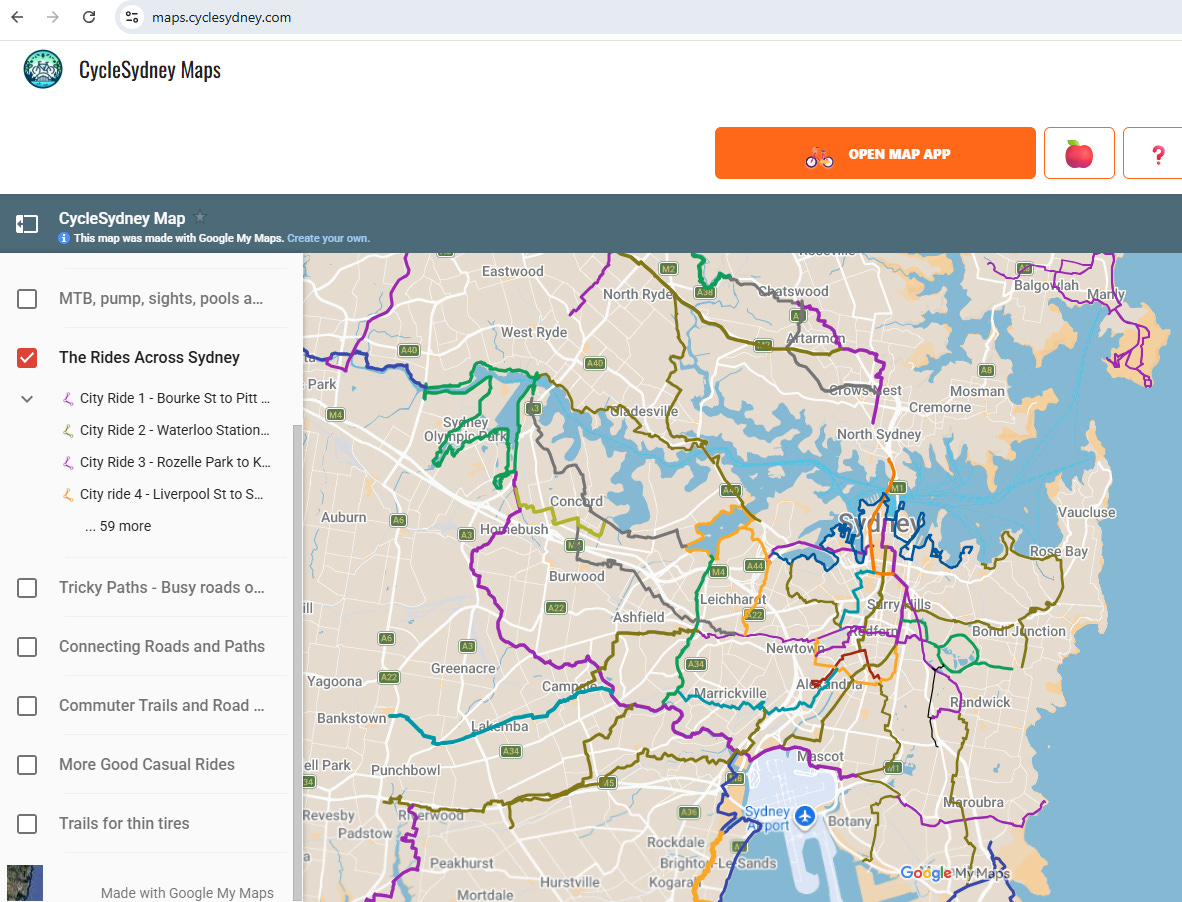Screen dimensions: 1182x902
Task: Click the OPEN MAP APP button
Action: click(874, 153)
